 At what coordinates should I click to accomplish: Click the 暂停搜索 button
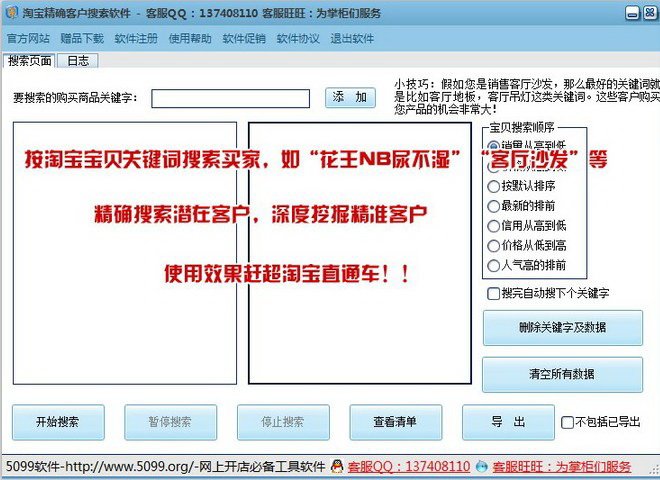tap(170, 422)
